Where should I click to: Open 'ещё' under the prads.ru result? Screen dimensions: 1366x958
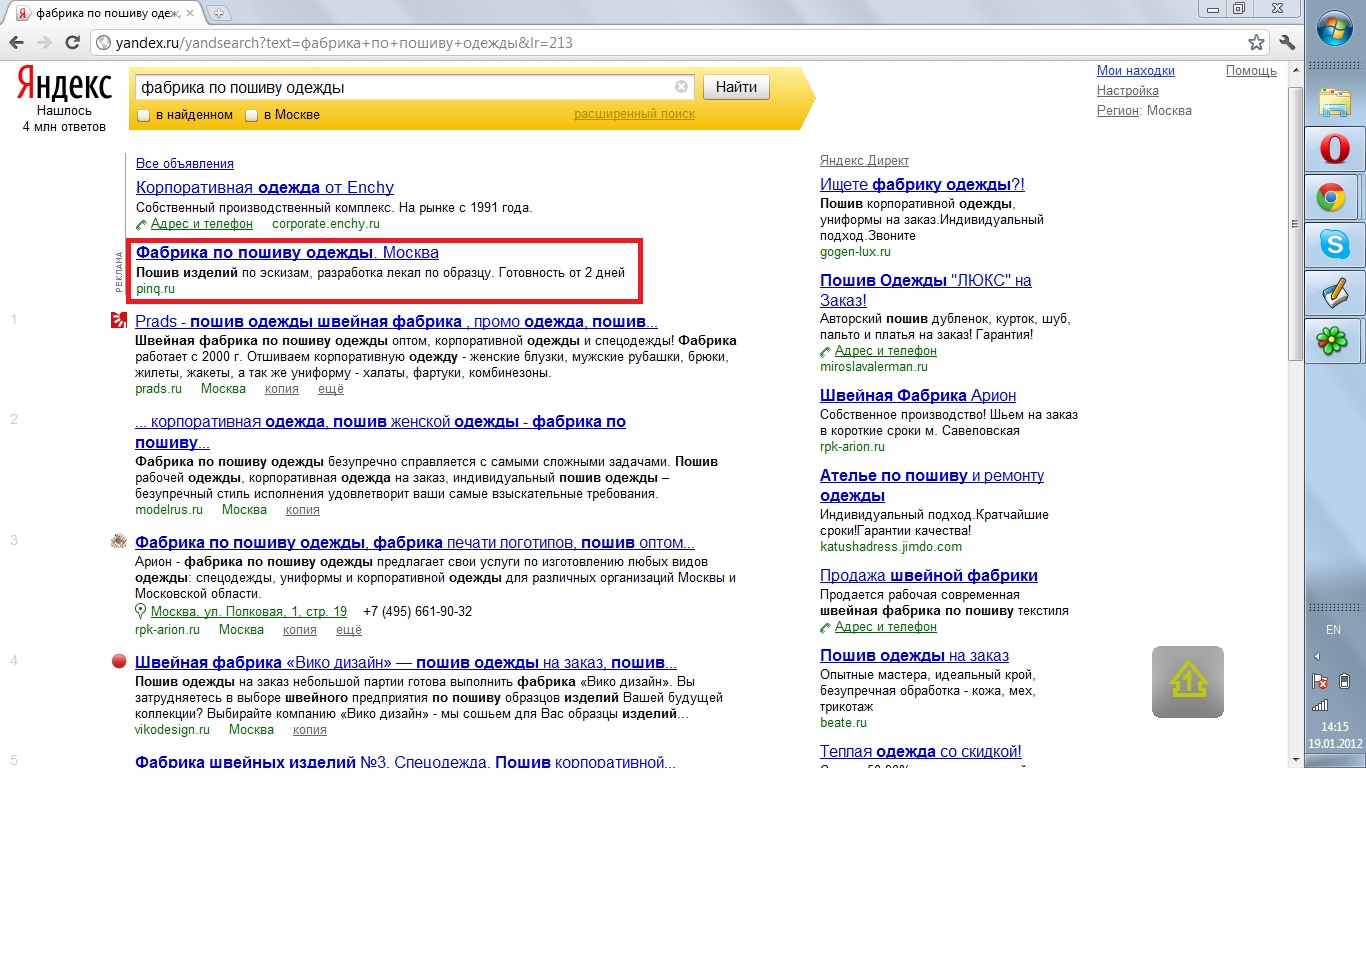tap(331, 389)
